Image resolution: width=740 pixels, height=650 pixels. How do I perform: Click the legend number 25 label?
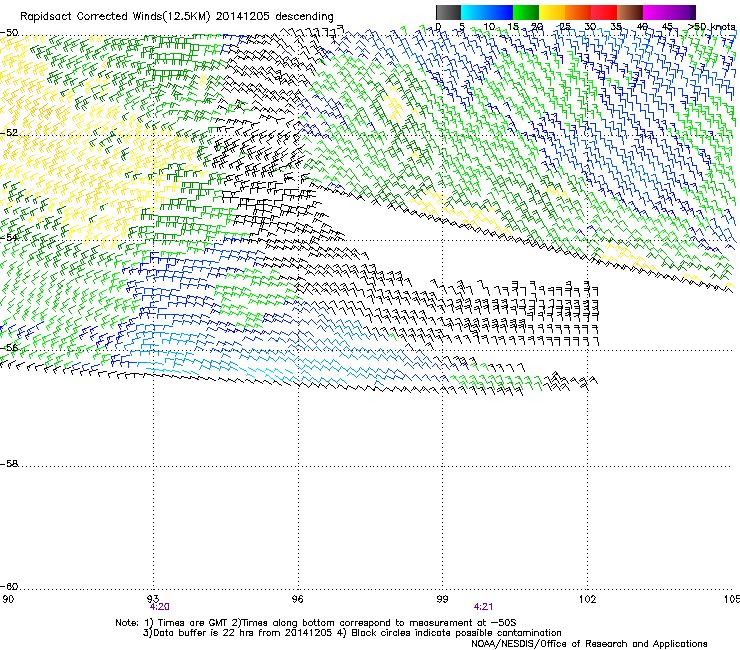[564, 27]
